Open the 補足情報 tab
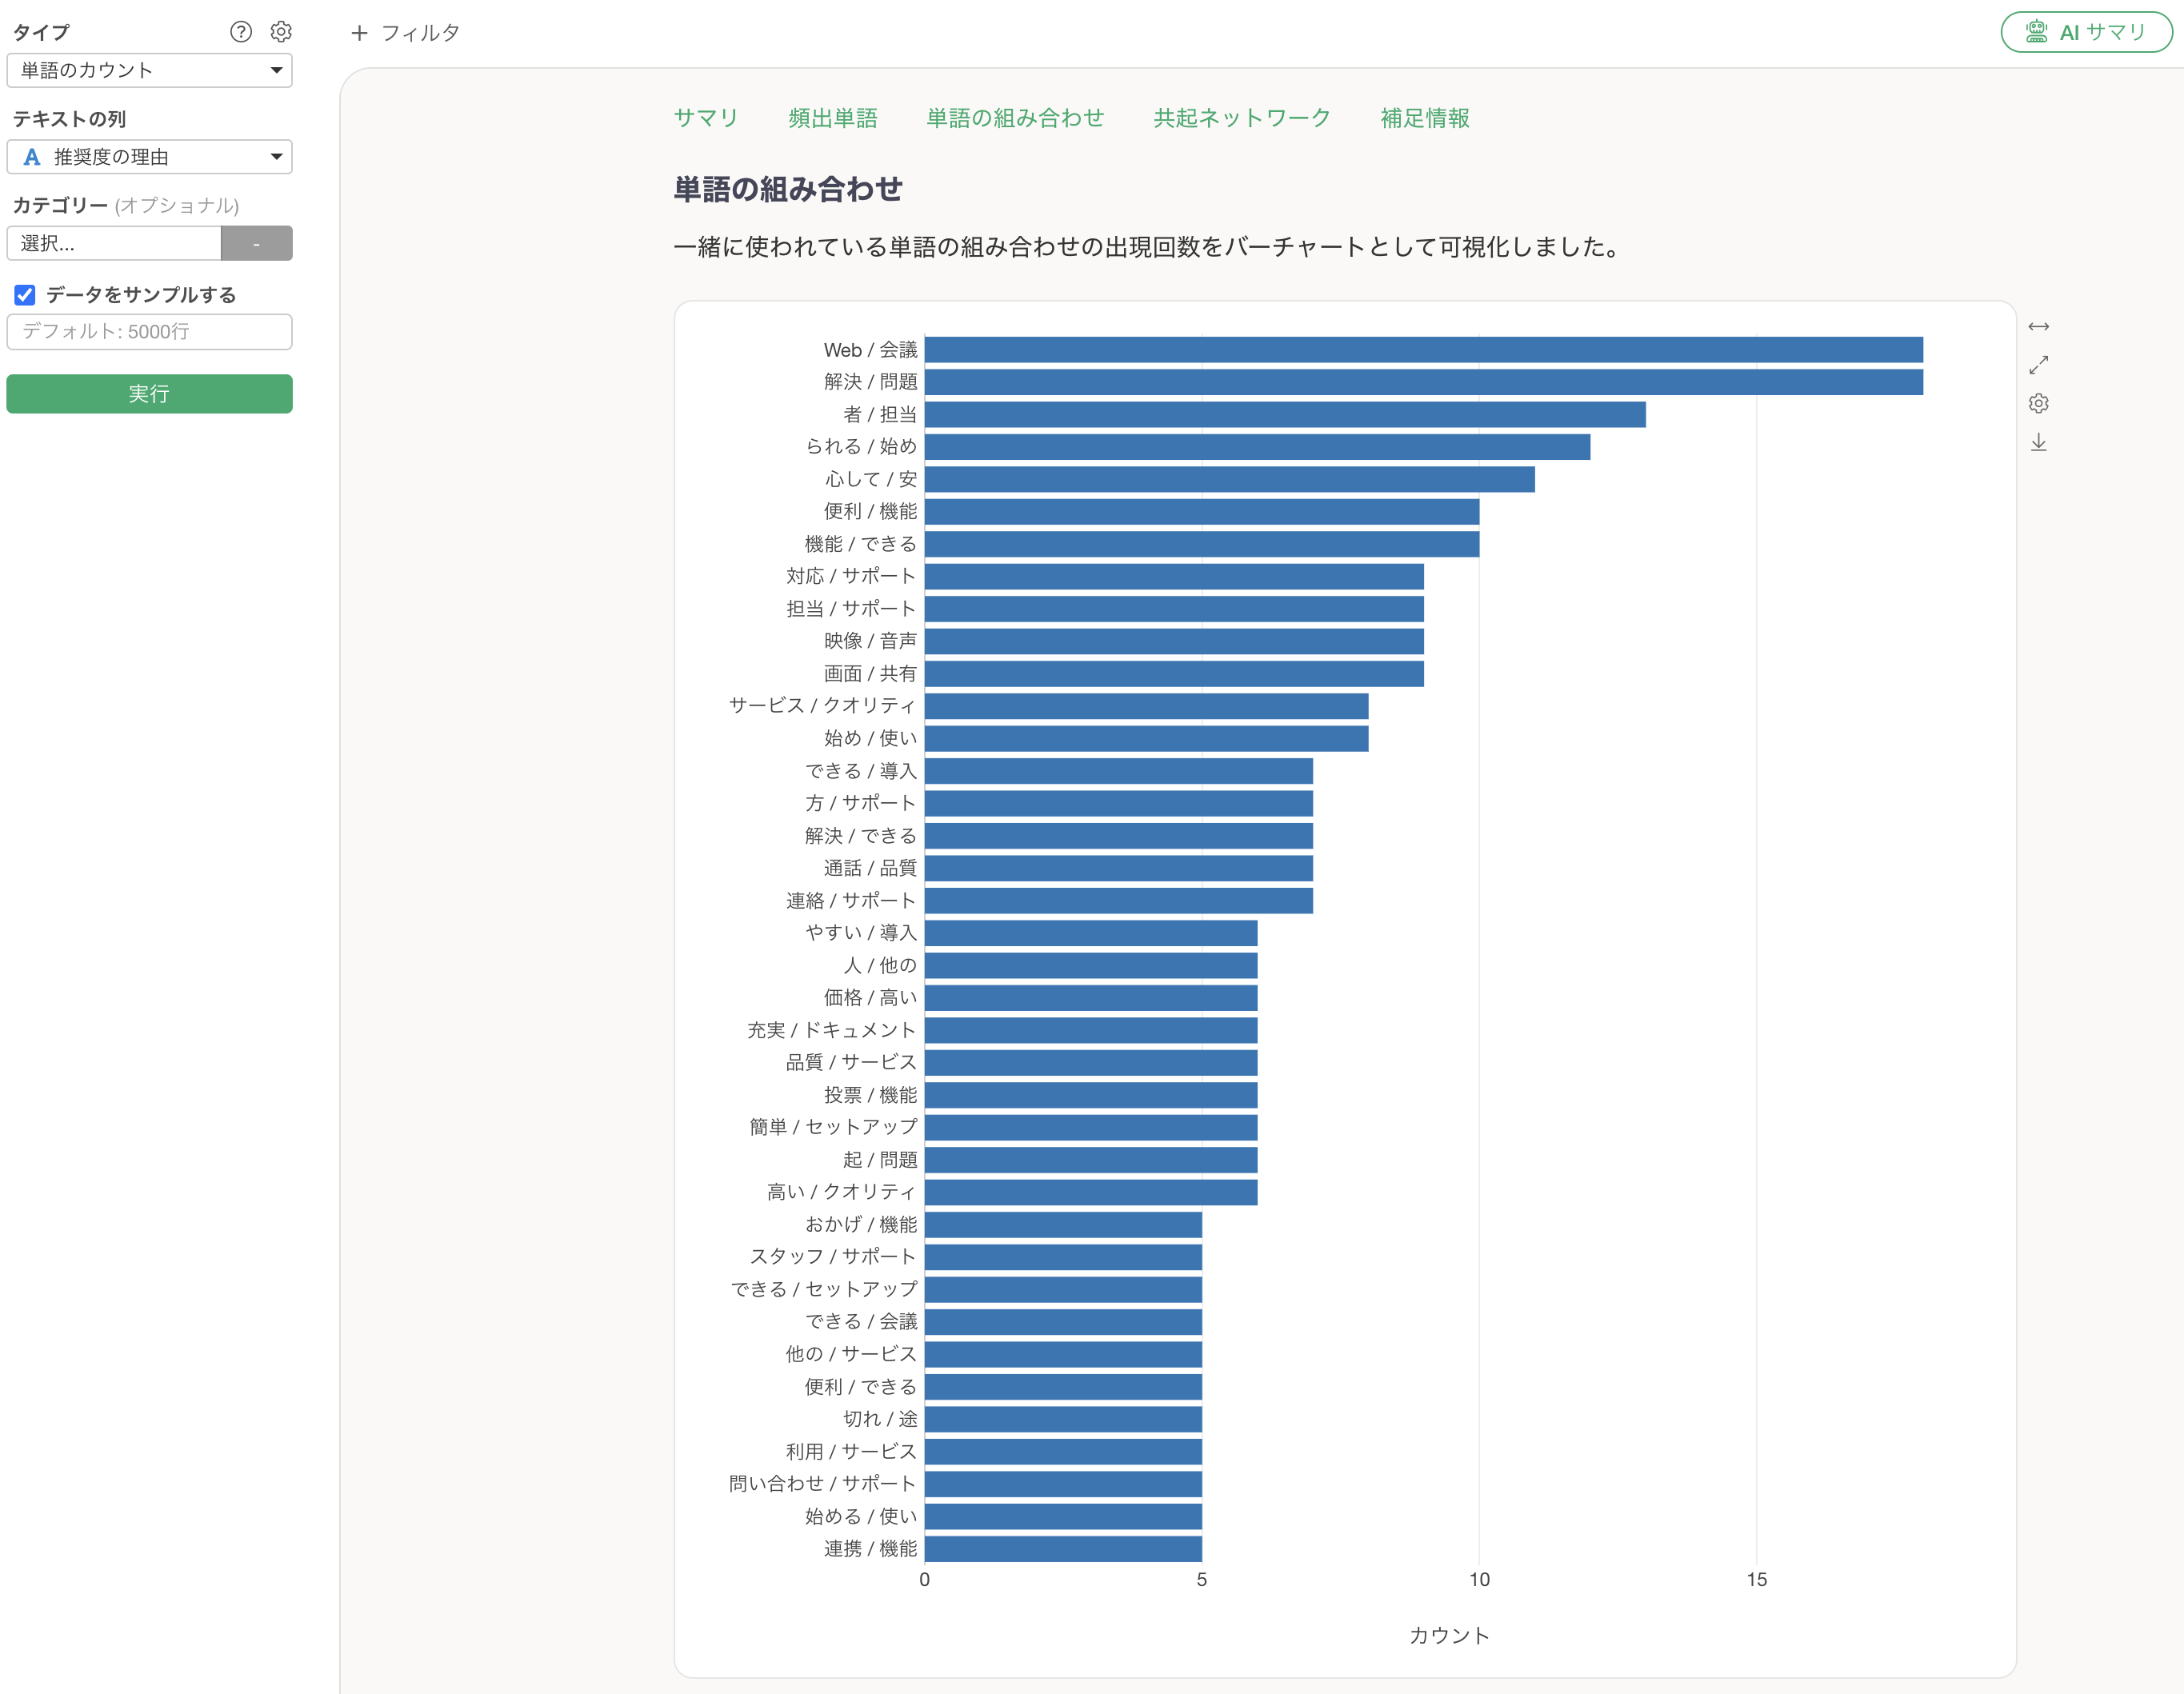This screenshot has width=2184, height=1694. (x=1424, y=118)
